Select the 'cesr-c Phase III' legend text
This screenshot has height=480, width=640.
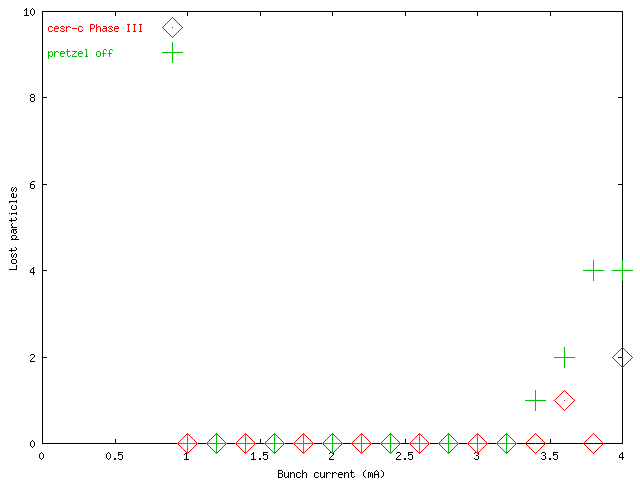[x=95, y=29]
